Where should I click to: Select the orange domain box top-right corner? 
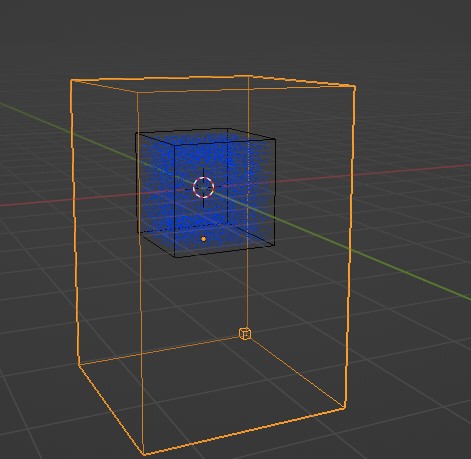point(355,87)
